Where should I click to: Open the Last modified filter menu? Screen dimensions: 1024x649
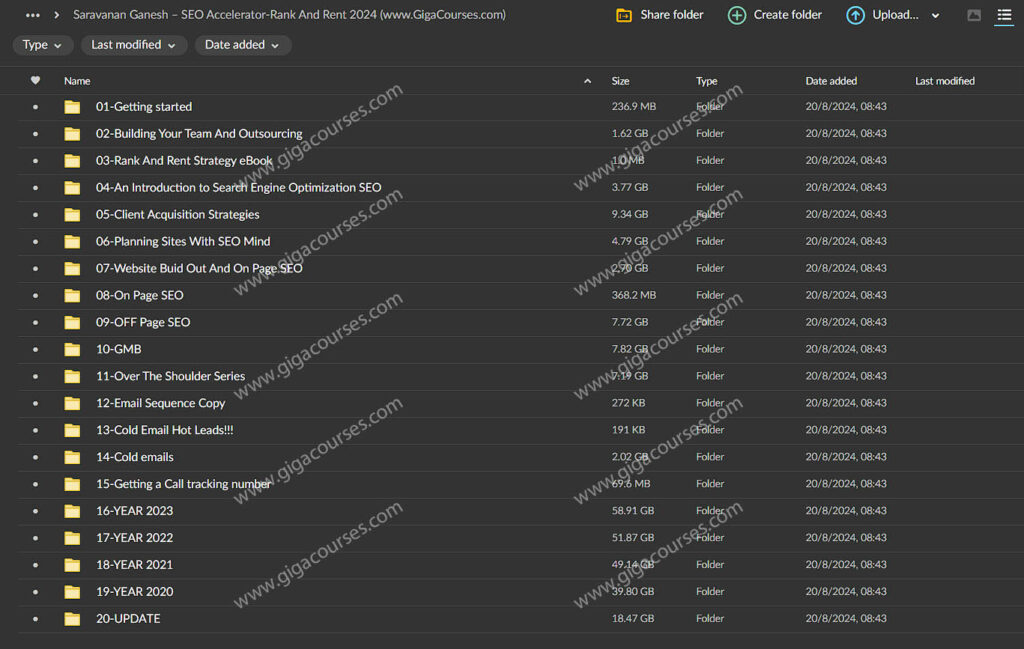[x=133, y=44]
